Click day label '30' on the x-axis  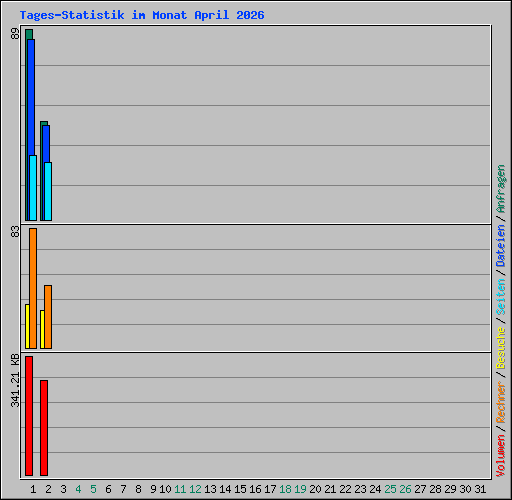click(x=465, y=489)
